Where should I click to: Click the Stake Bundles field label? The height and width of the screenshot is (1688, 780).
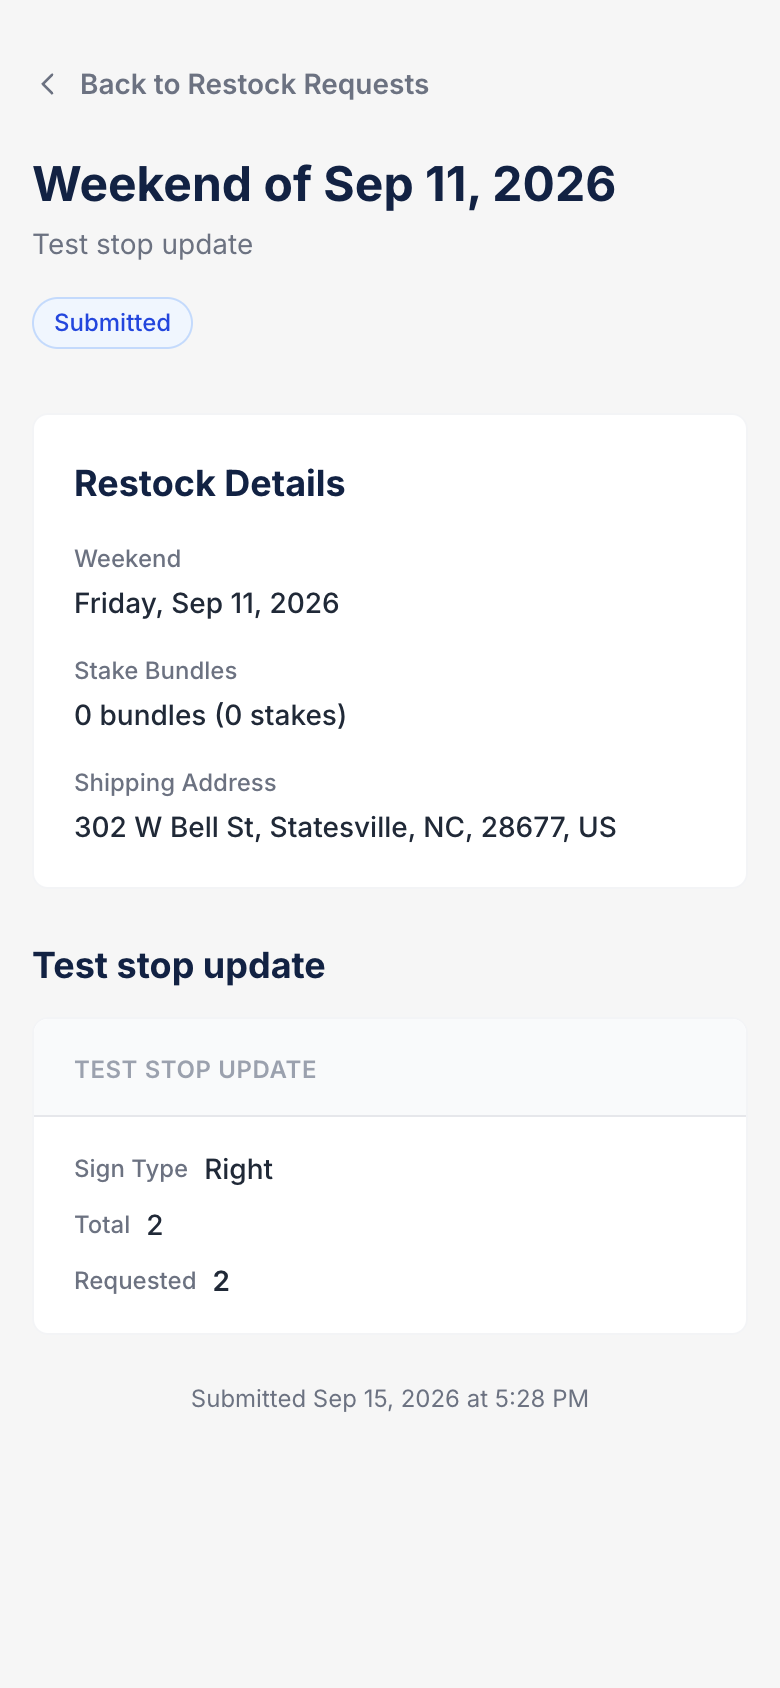[156, 671]
